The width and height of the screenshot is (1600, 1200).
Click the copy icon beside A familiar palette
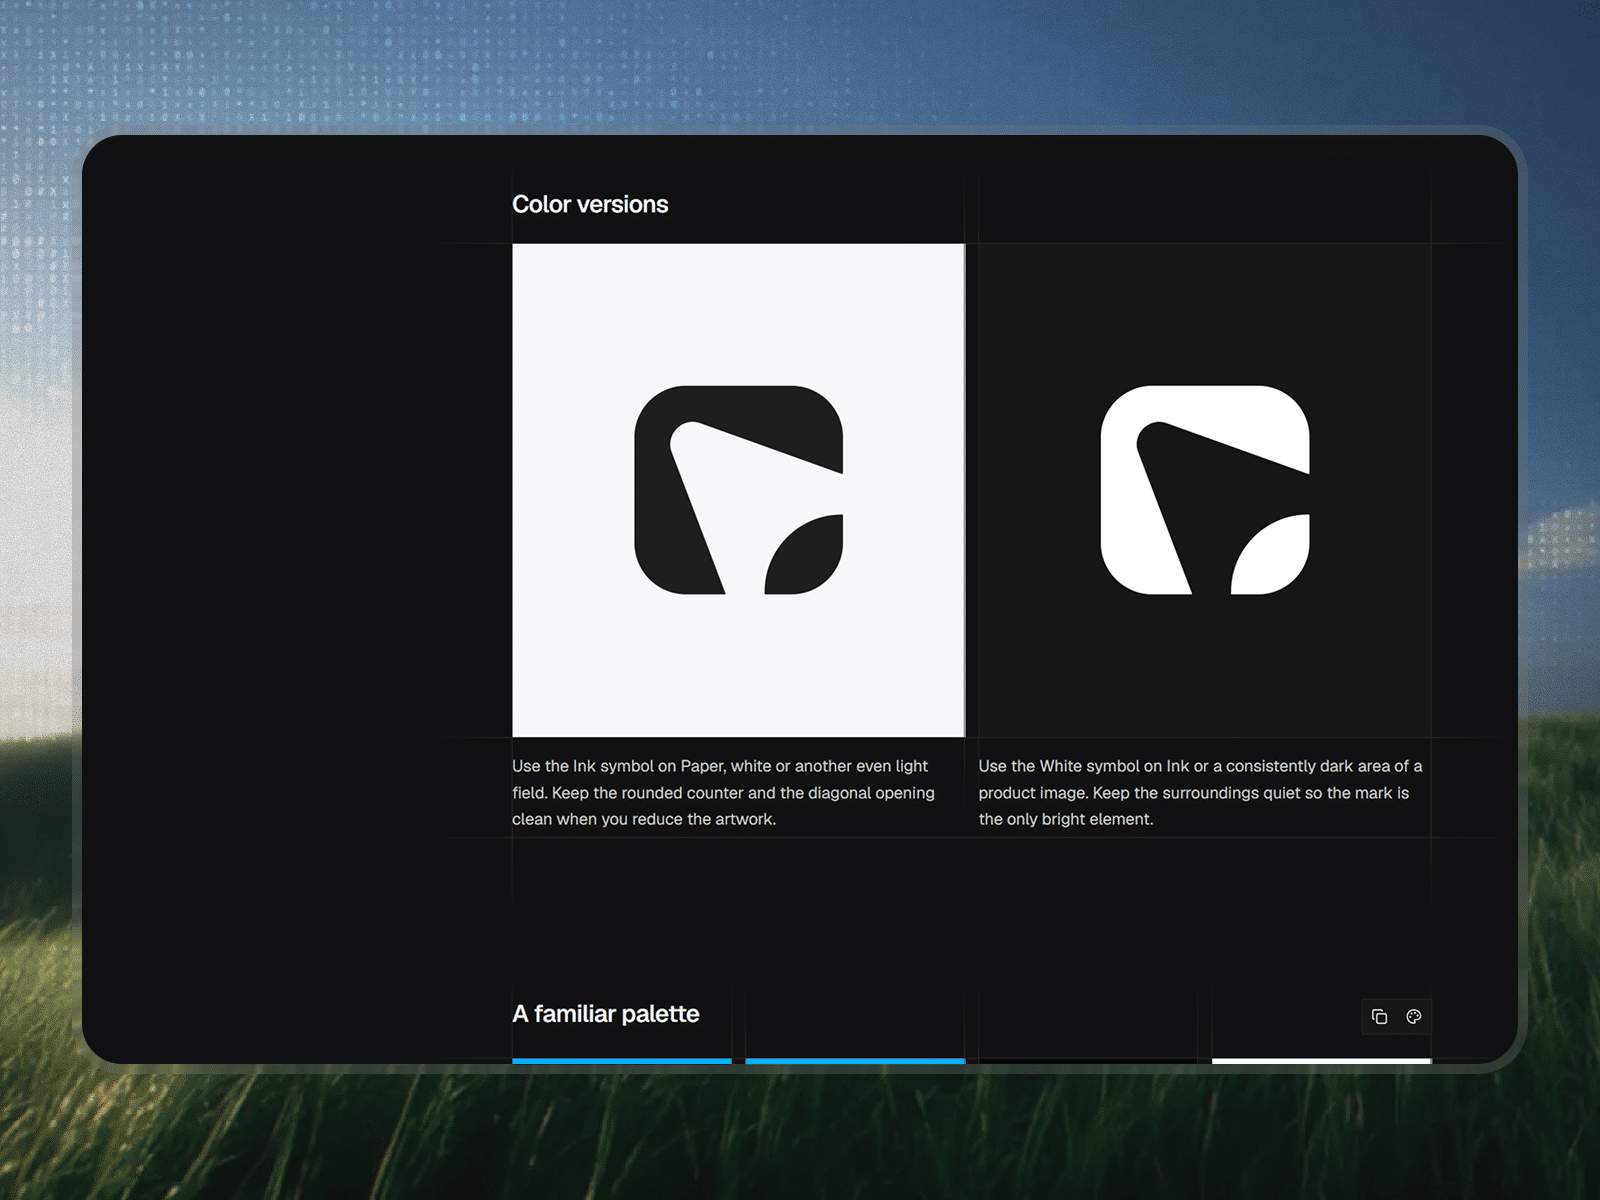[x=1380, y=1016]
